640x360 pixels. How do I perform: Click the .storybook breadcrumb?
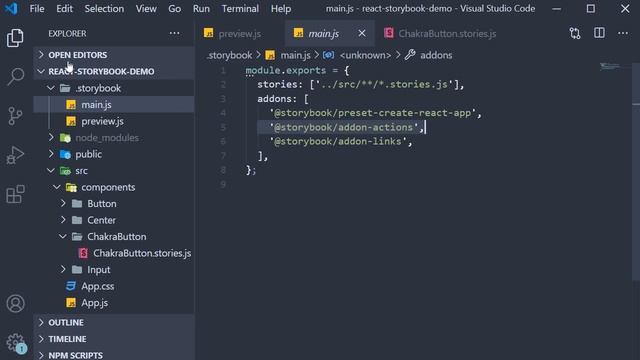[x=229, y=55]
